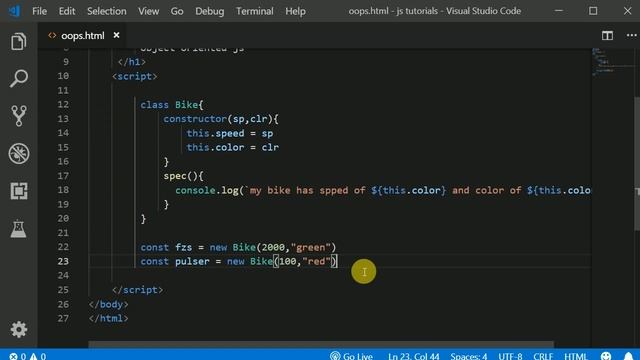Open Manage settings gear
640x360 pixels.
click(18, 329)
